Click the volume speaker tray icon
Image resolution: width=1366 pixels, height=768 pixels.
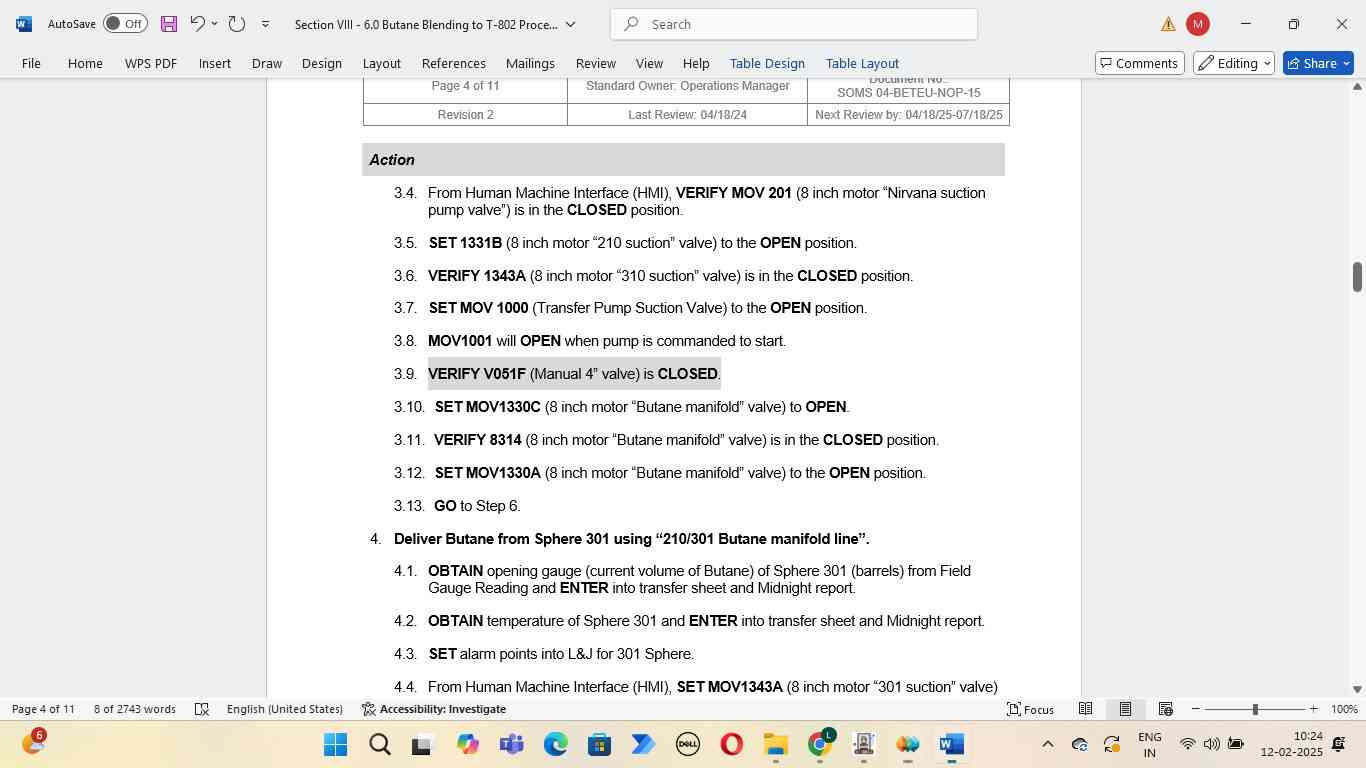tap(1211, 745)
